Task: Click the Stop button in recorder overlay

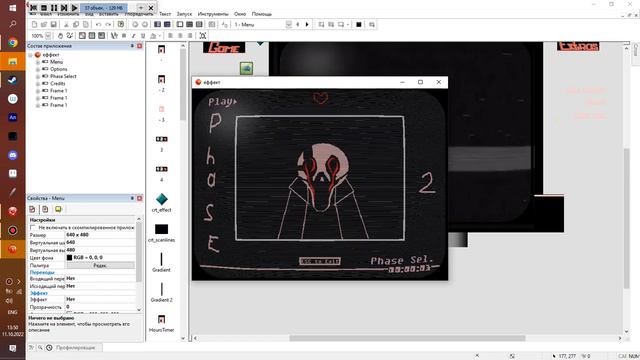Action: (44, 8)
